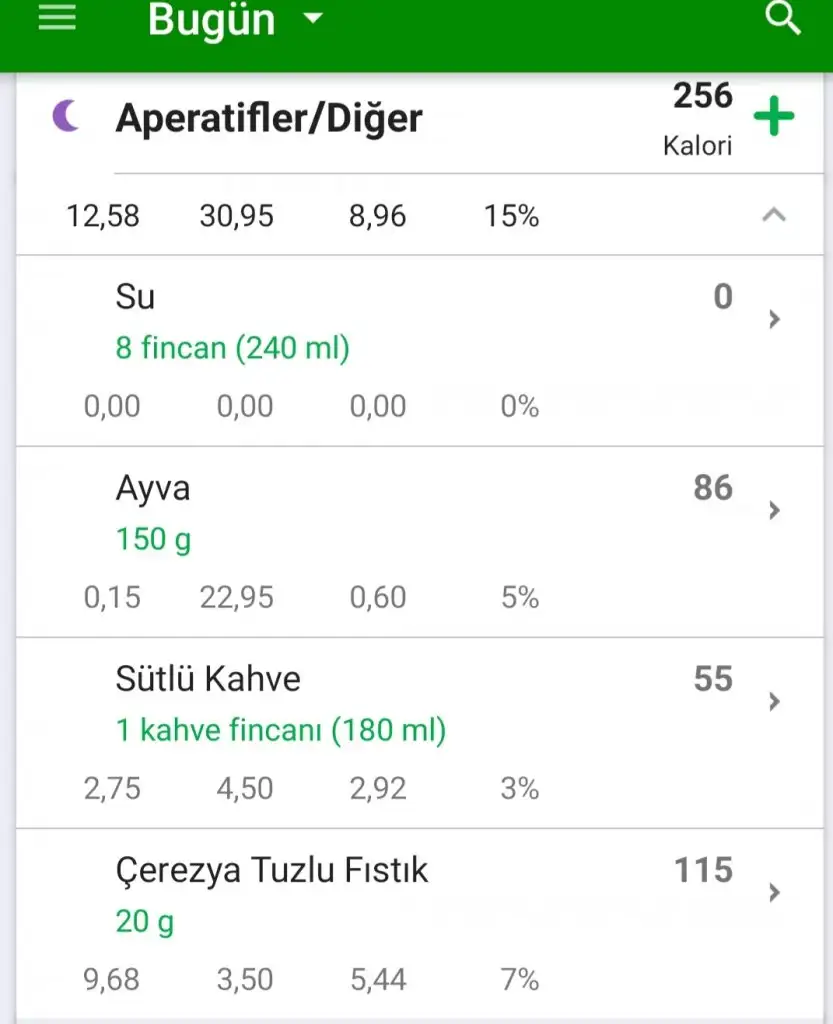Tap the 8 fincan (240 ml) serving
This screenshot has height=1024, width=833.
point(232,349)
